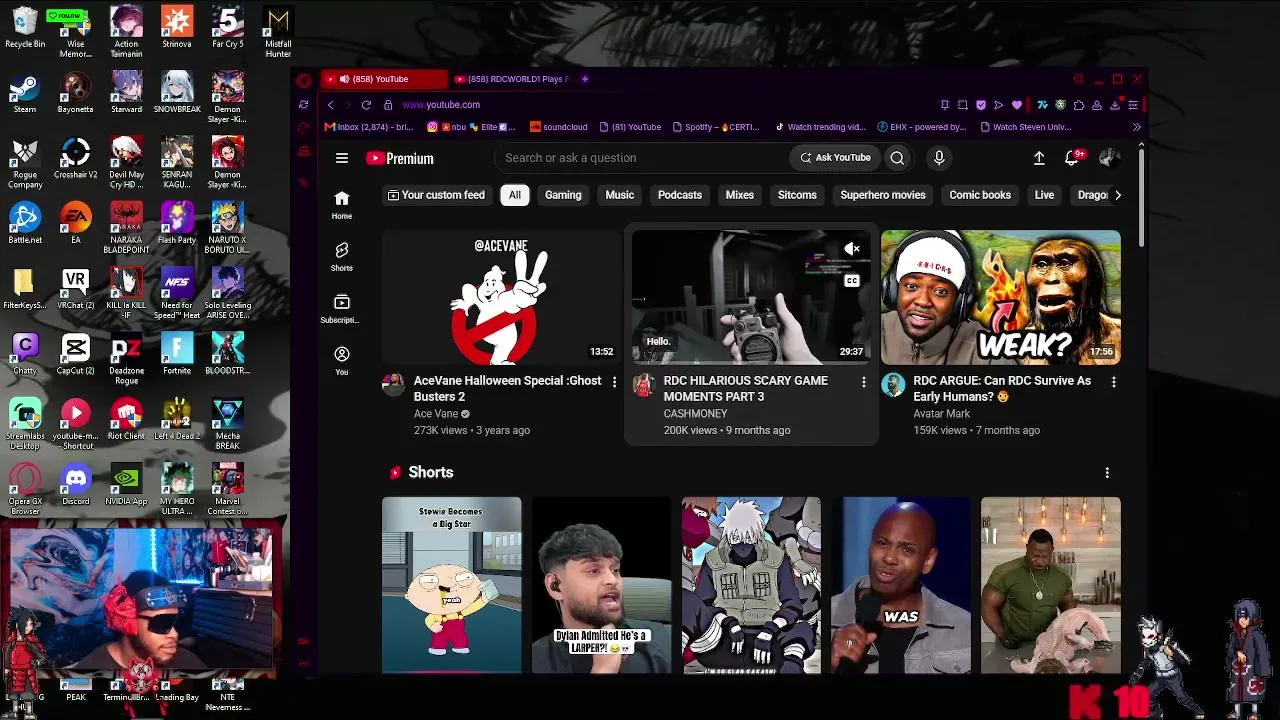Click the browser address bar URL
The width and height of the screenshot is (1280, 720).
tap(441, 105)
